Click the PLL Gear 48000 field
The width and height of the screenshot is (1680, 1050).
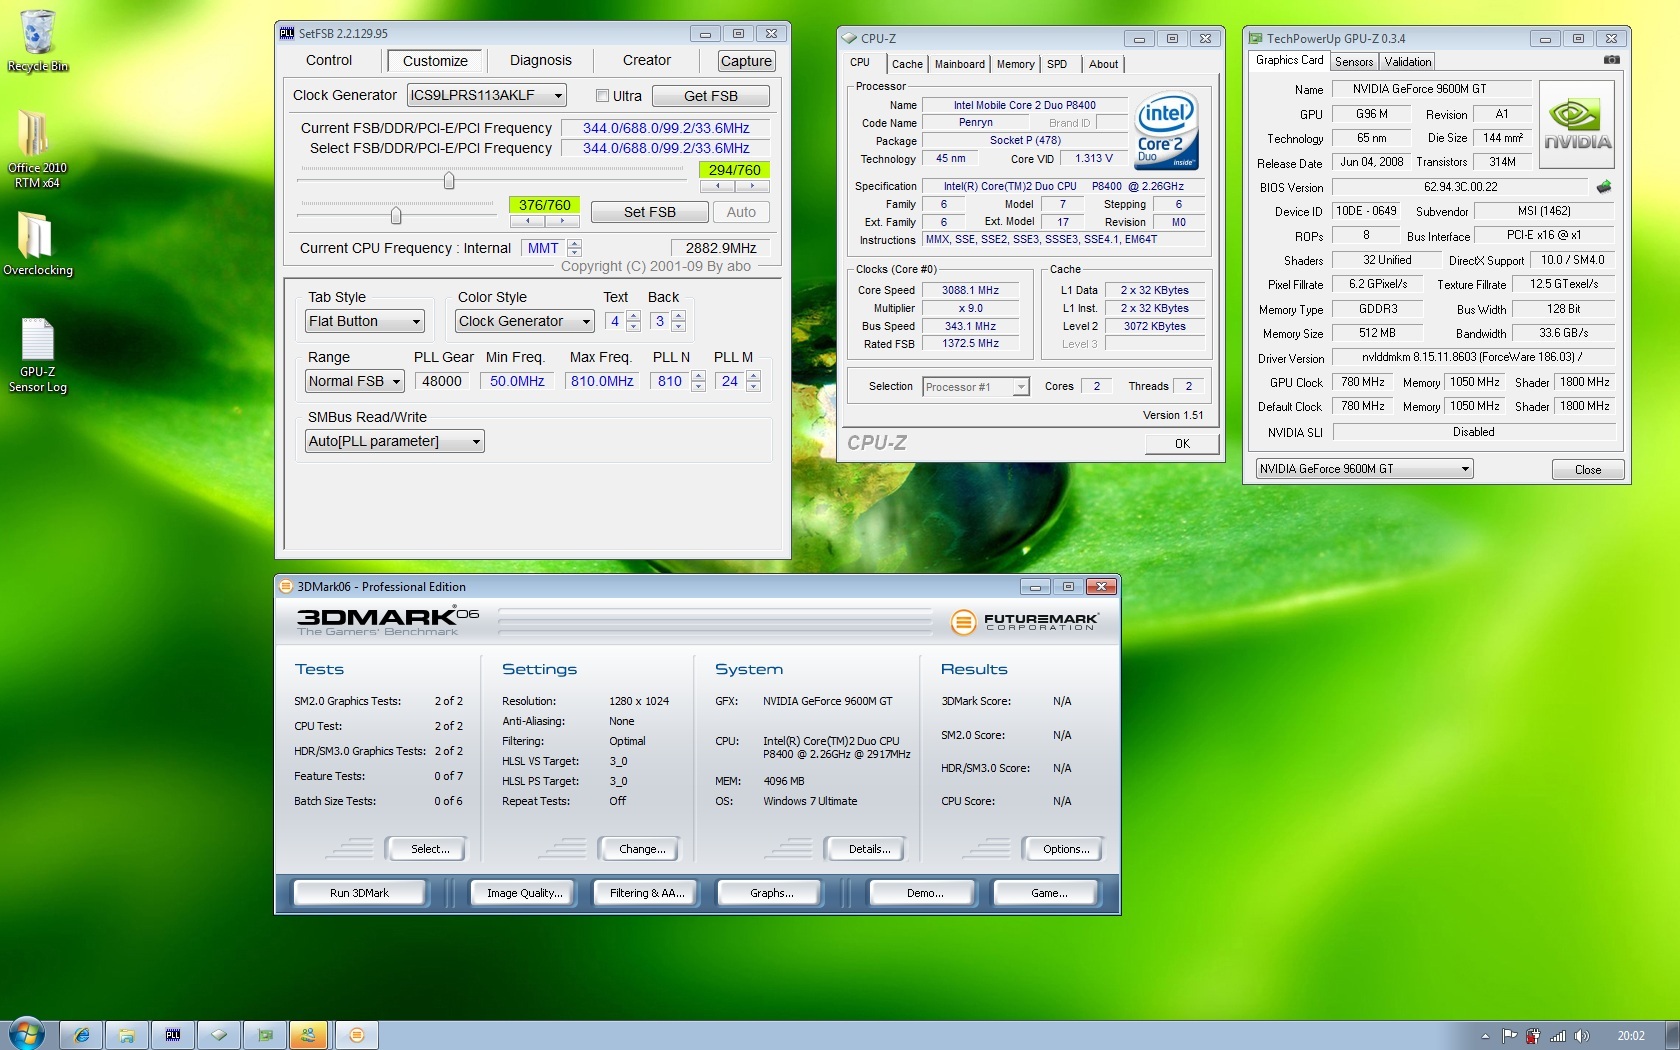click(442, 381)
